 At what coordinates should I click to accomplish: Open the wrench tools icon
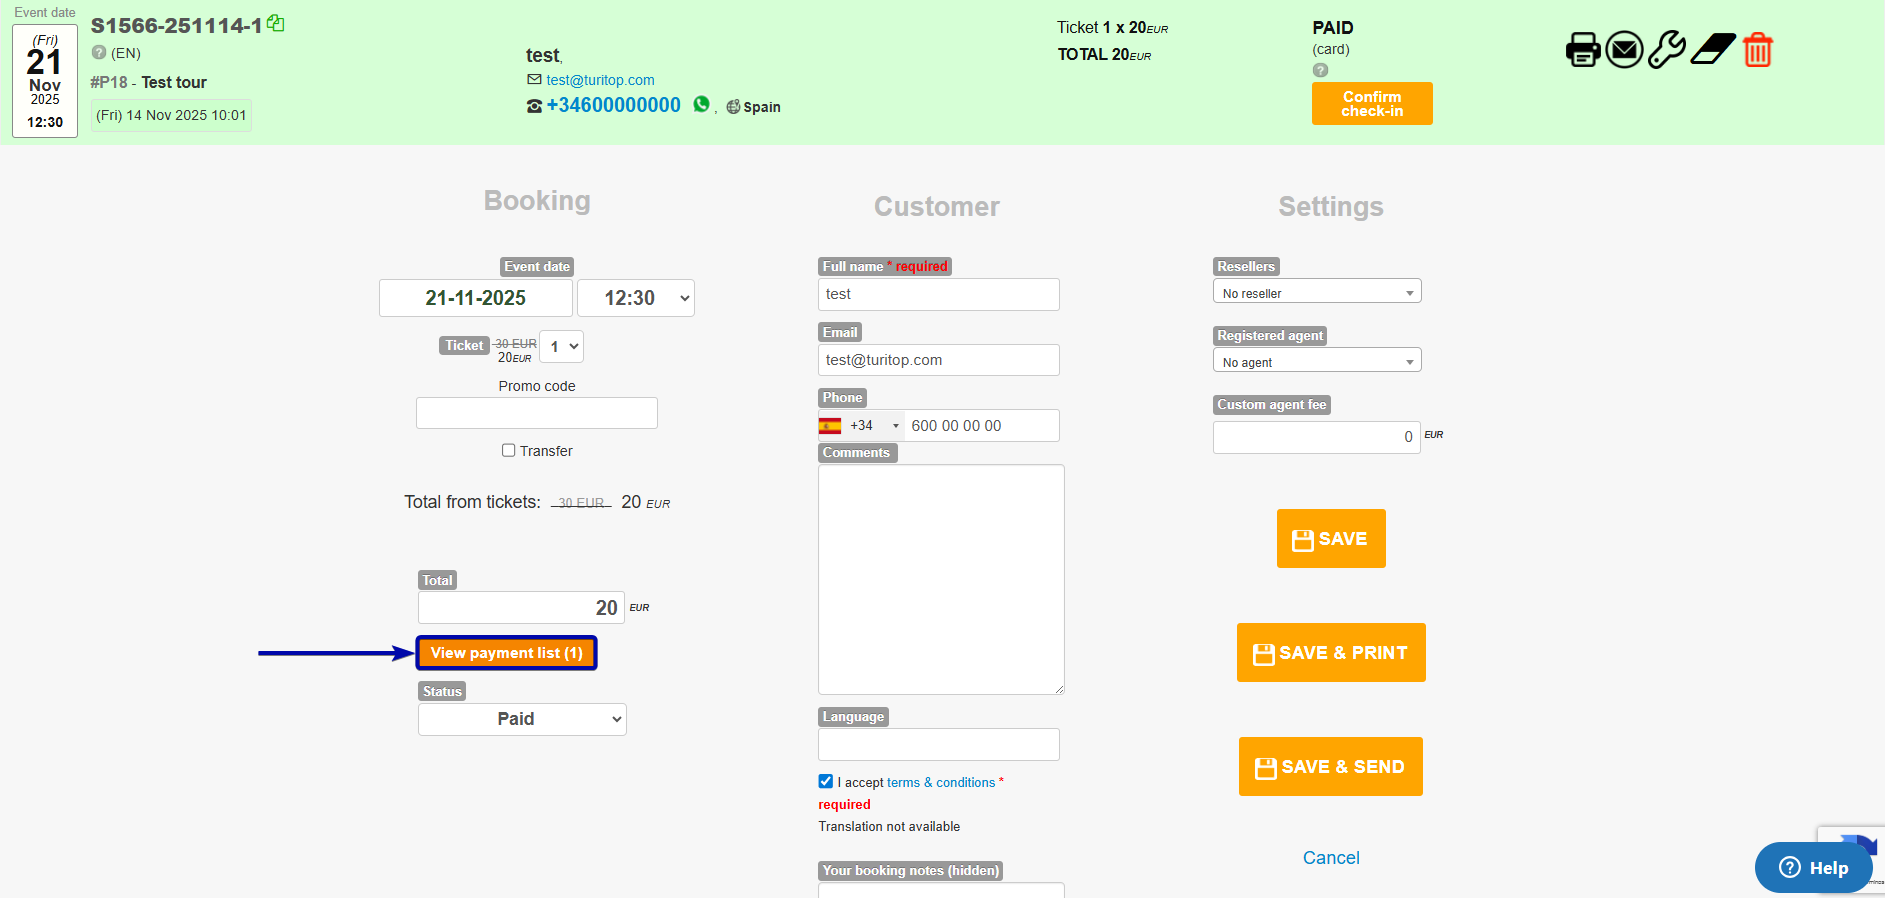pyautogui.click(x=1666, y=49)
